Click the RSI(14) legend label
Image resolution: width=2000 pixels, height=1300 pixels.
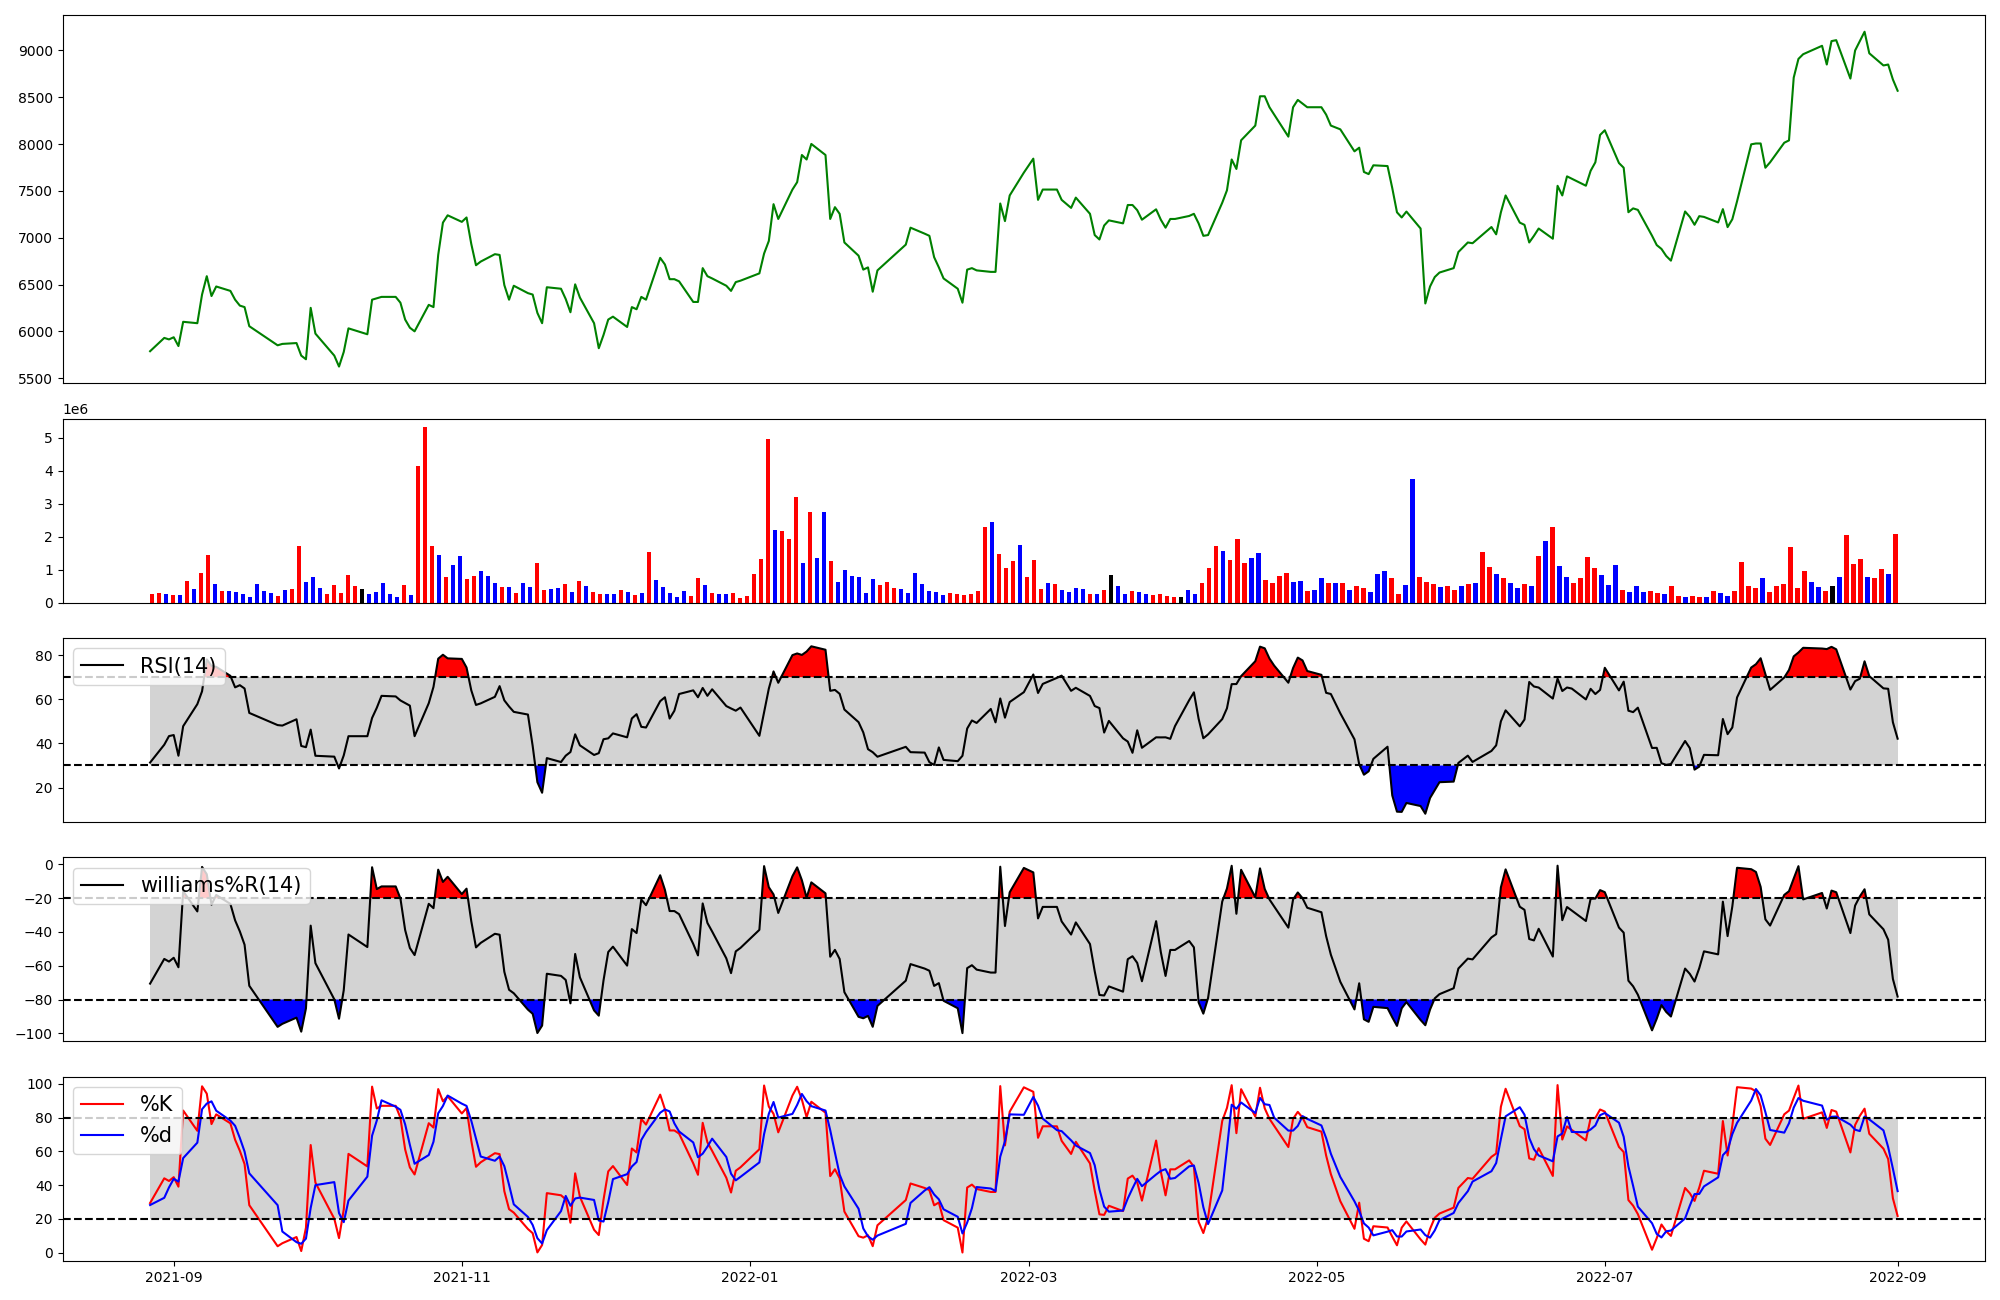pyautogui.click(x=177, y=666)
